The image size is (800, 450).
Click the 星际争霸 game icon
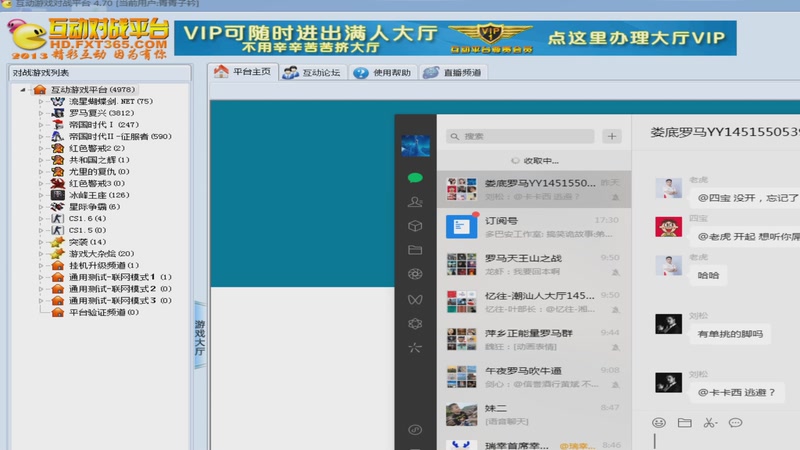(57, 207)
